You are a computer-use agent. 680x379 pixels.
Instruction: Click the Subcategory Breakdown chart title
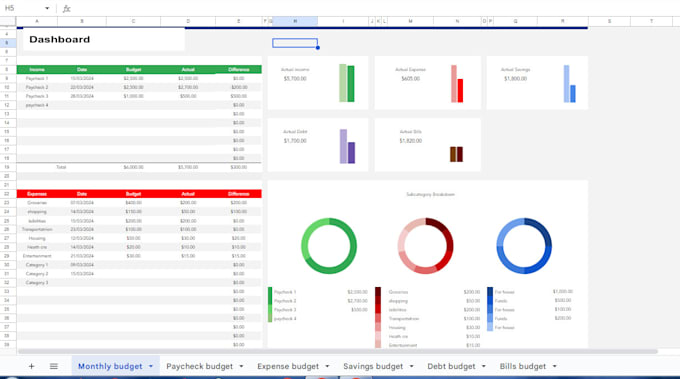pyautogui.click(x=430, y=194)
